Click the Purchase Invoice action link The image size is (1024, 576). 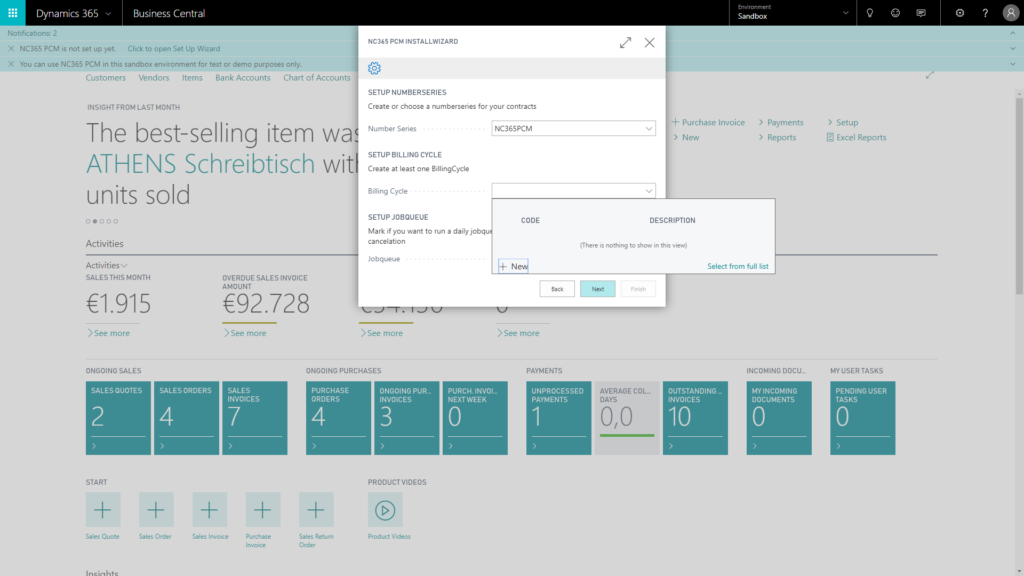(708, 122)
